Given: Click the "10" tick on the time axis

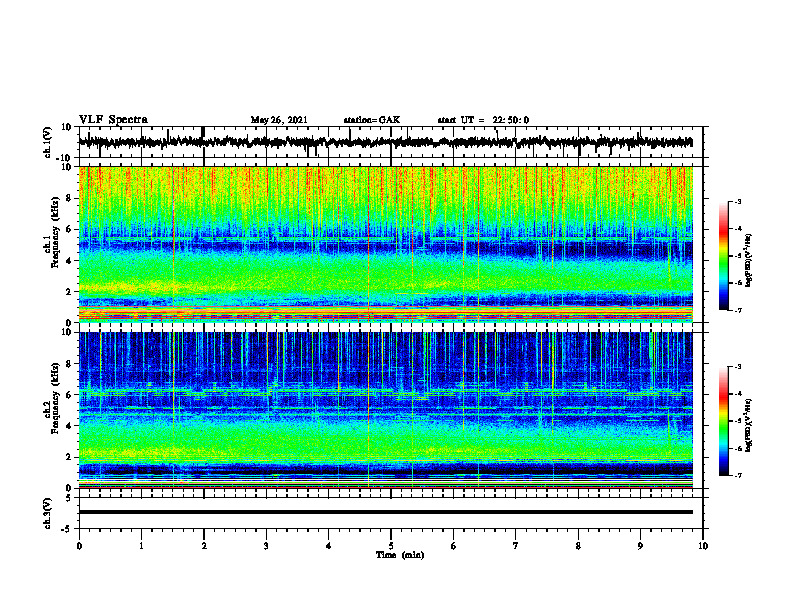Looking at the screenshot, I should tap(703, 546).
